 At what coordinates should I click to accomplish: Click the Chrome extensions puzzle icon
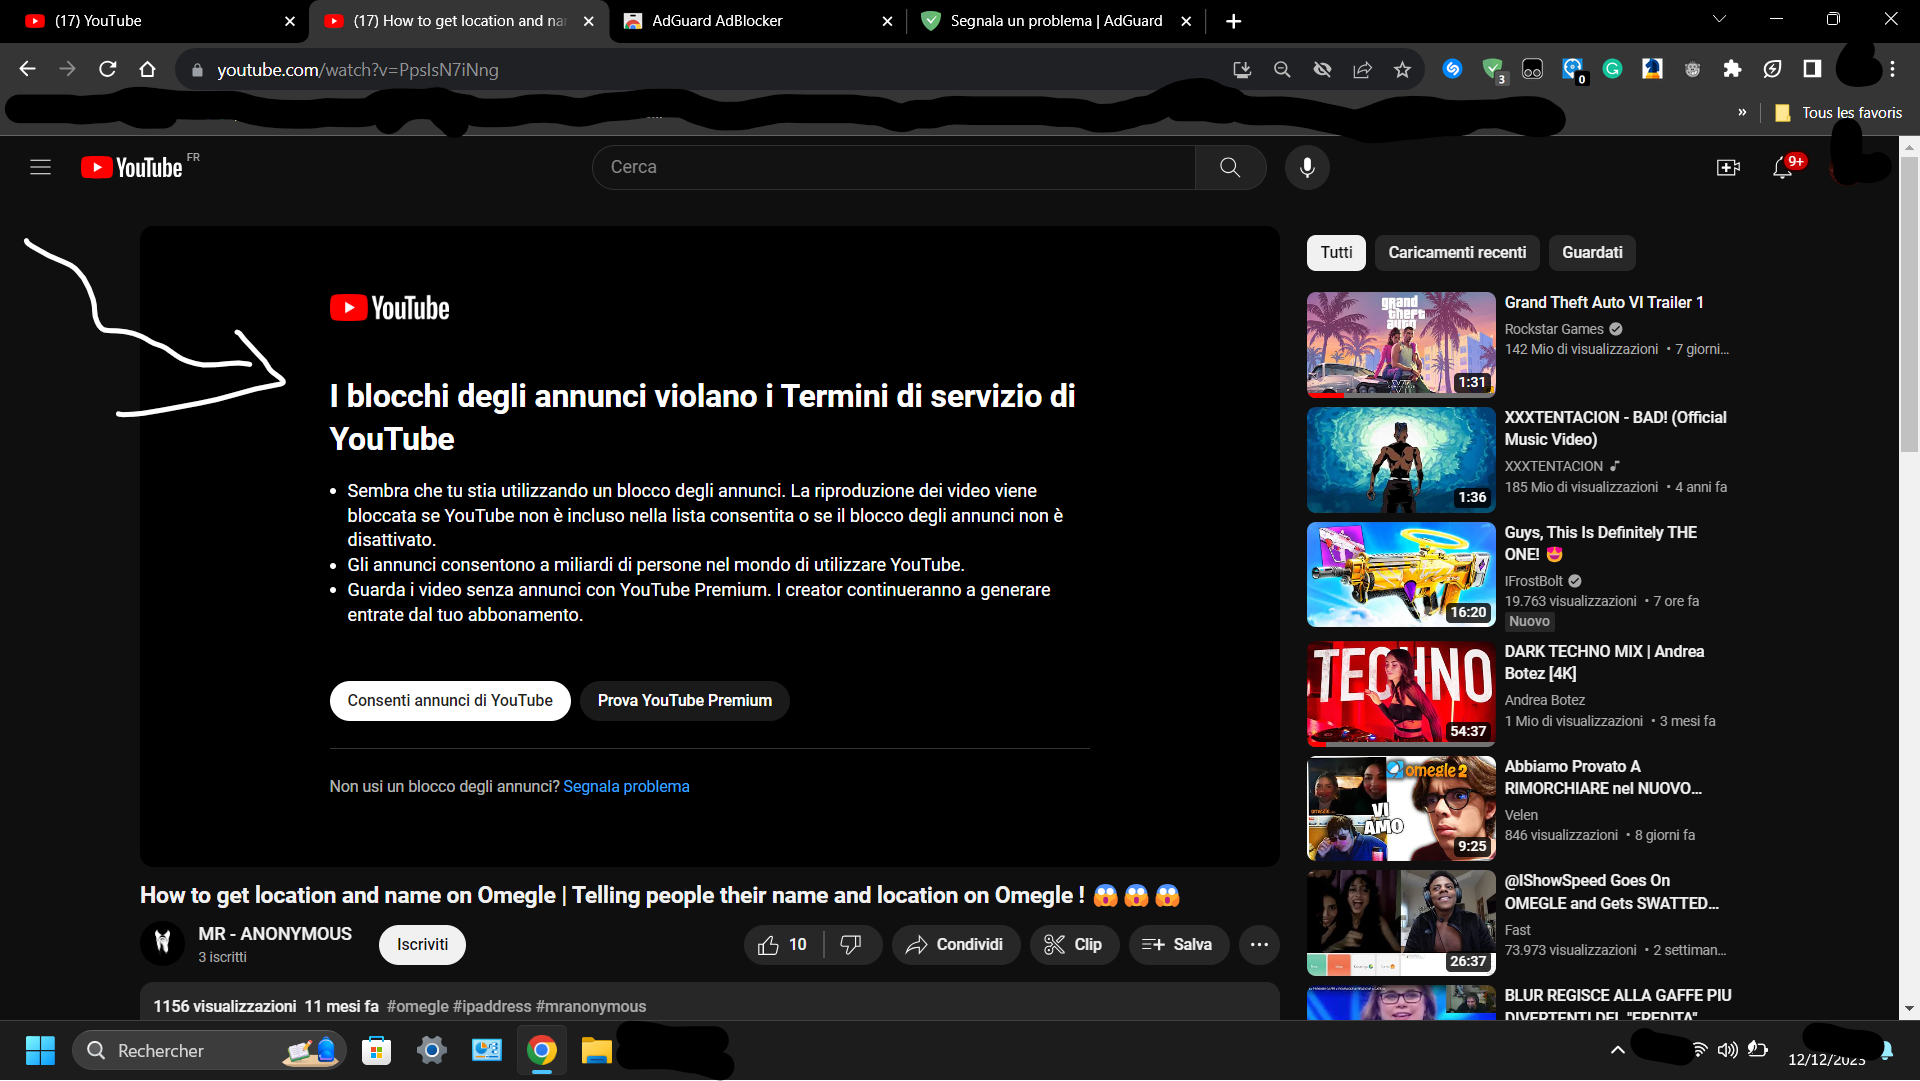click(1732, 69)
